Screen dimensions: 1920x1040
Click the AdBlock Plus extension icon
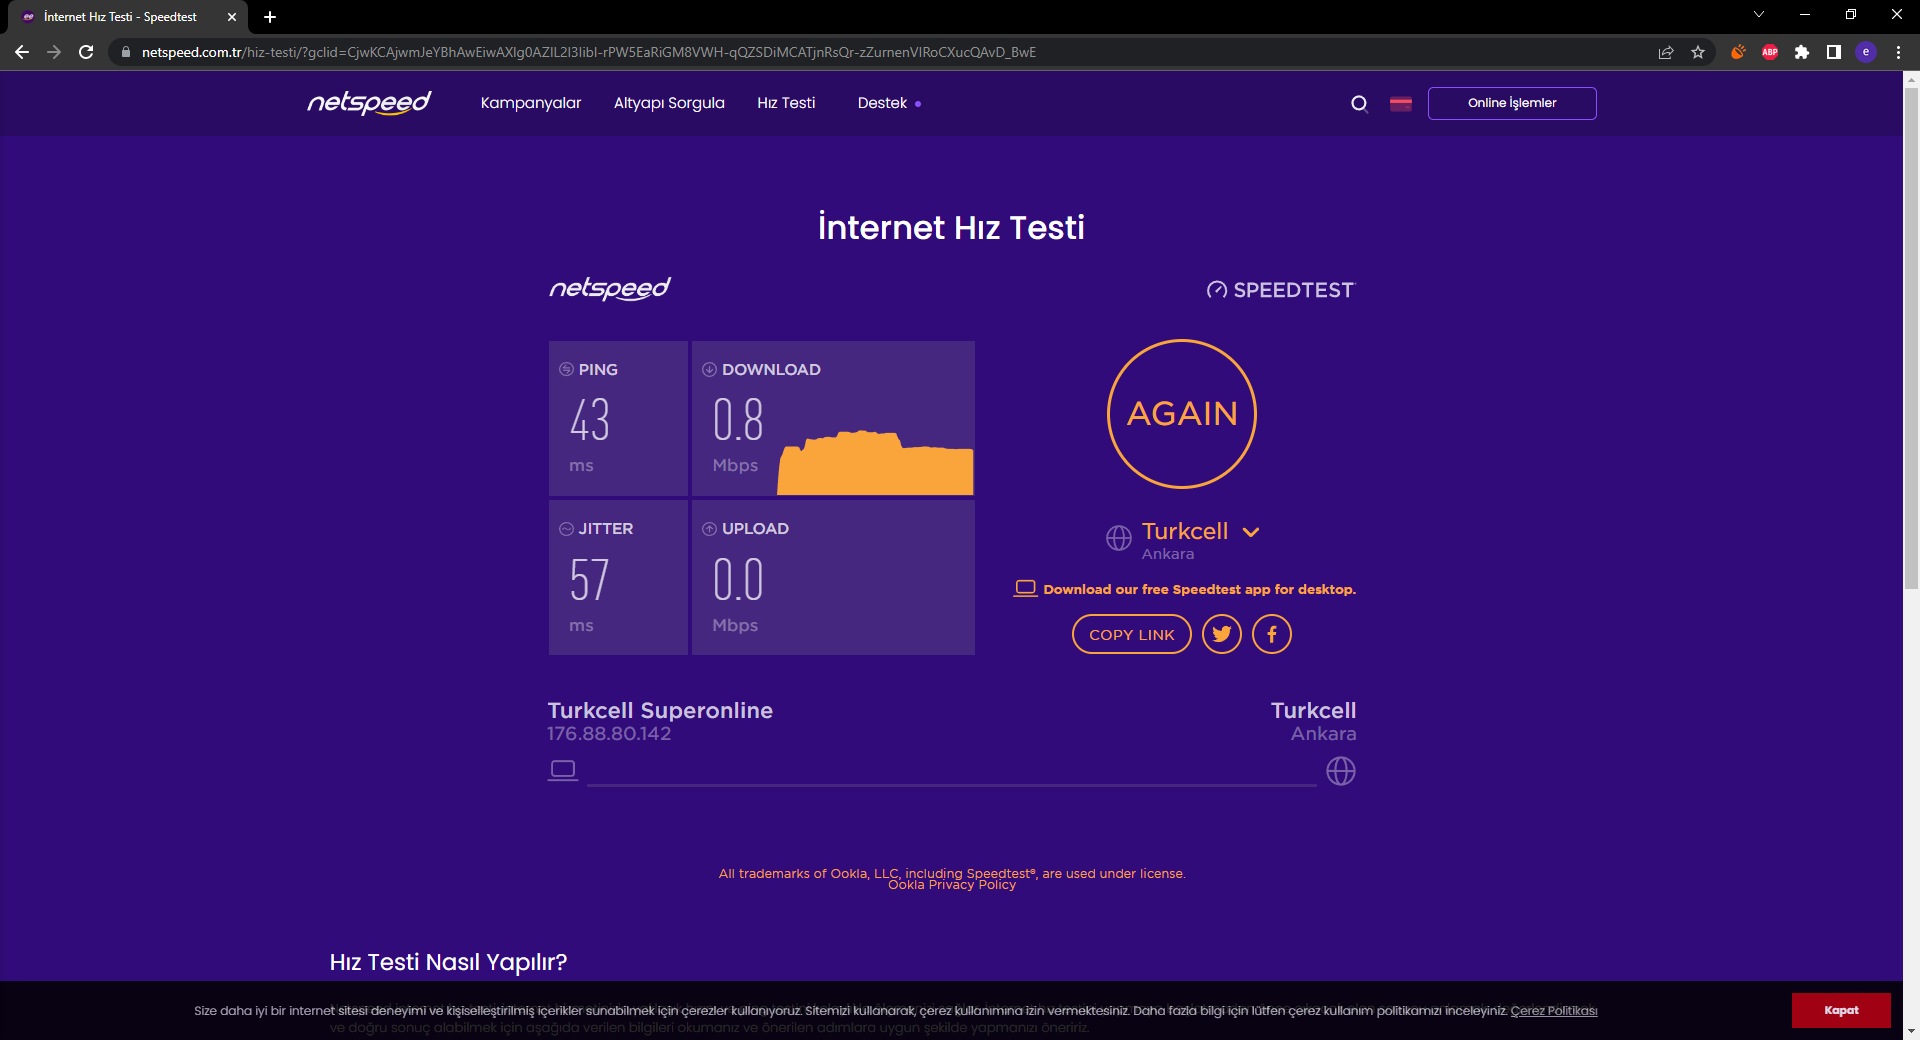tap(1770, 52)
